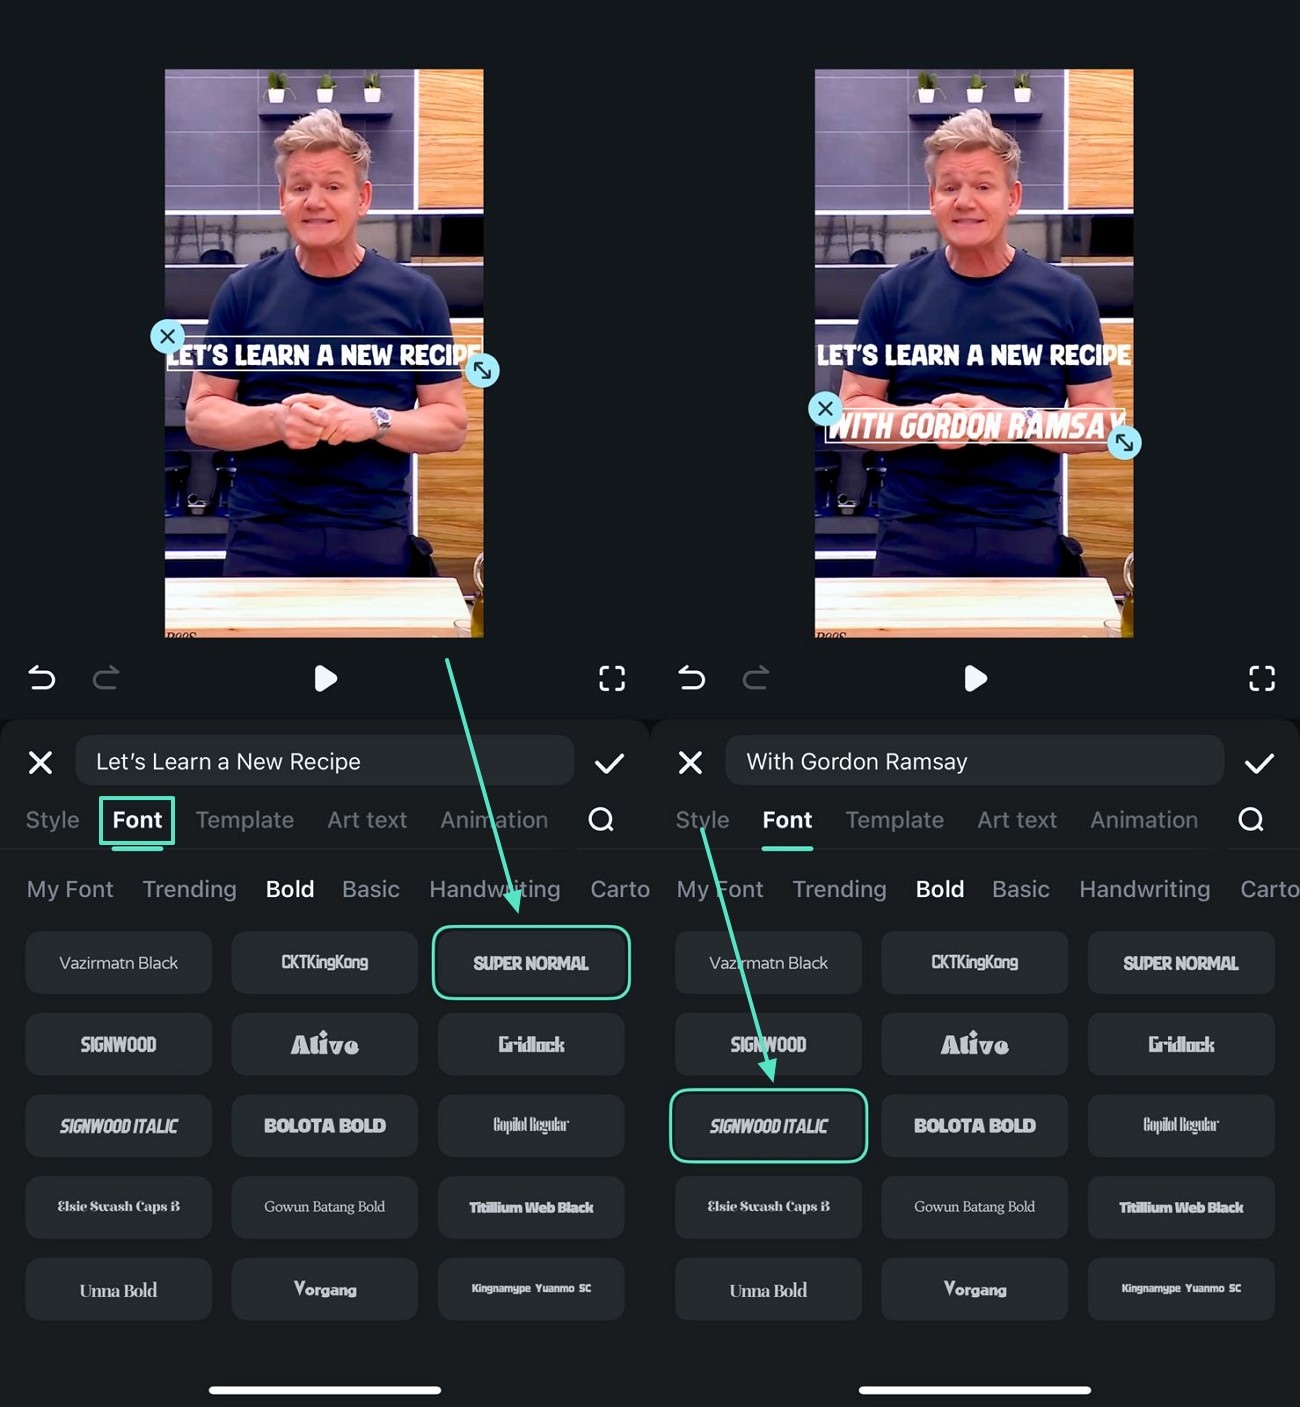
Task: Choose SUPER NORMAL font in left screen
Action: [531, 963]
